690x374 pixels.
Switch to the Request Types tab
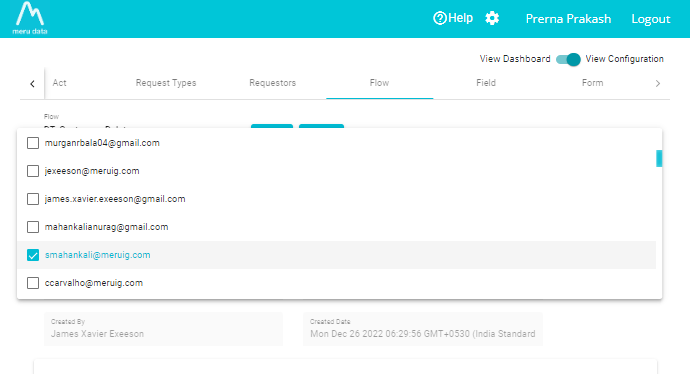click(166, 83)
